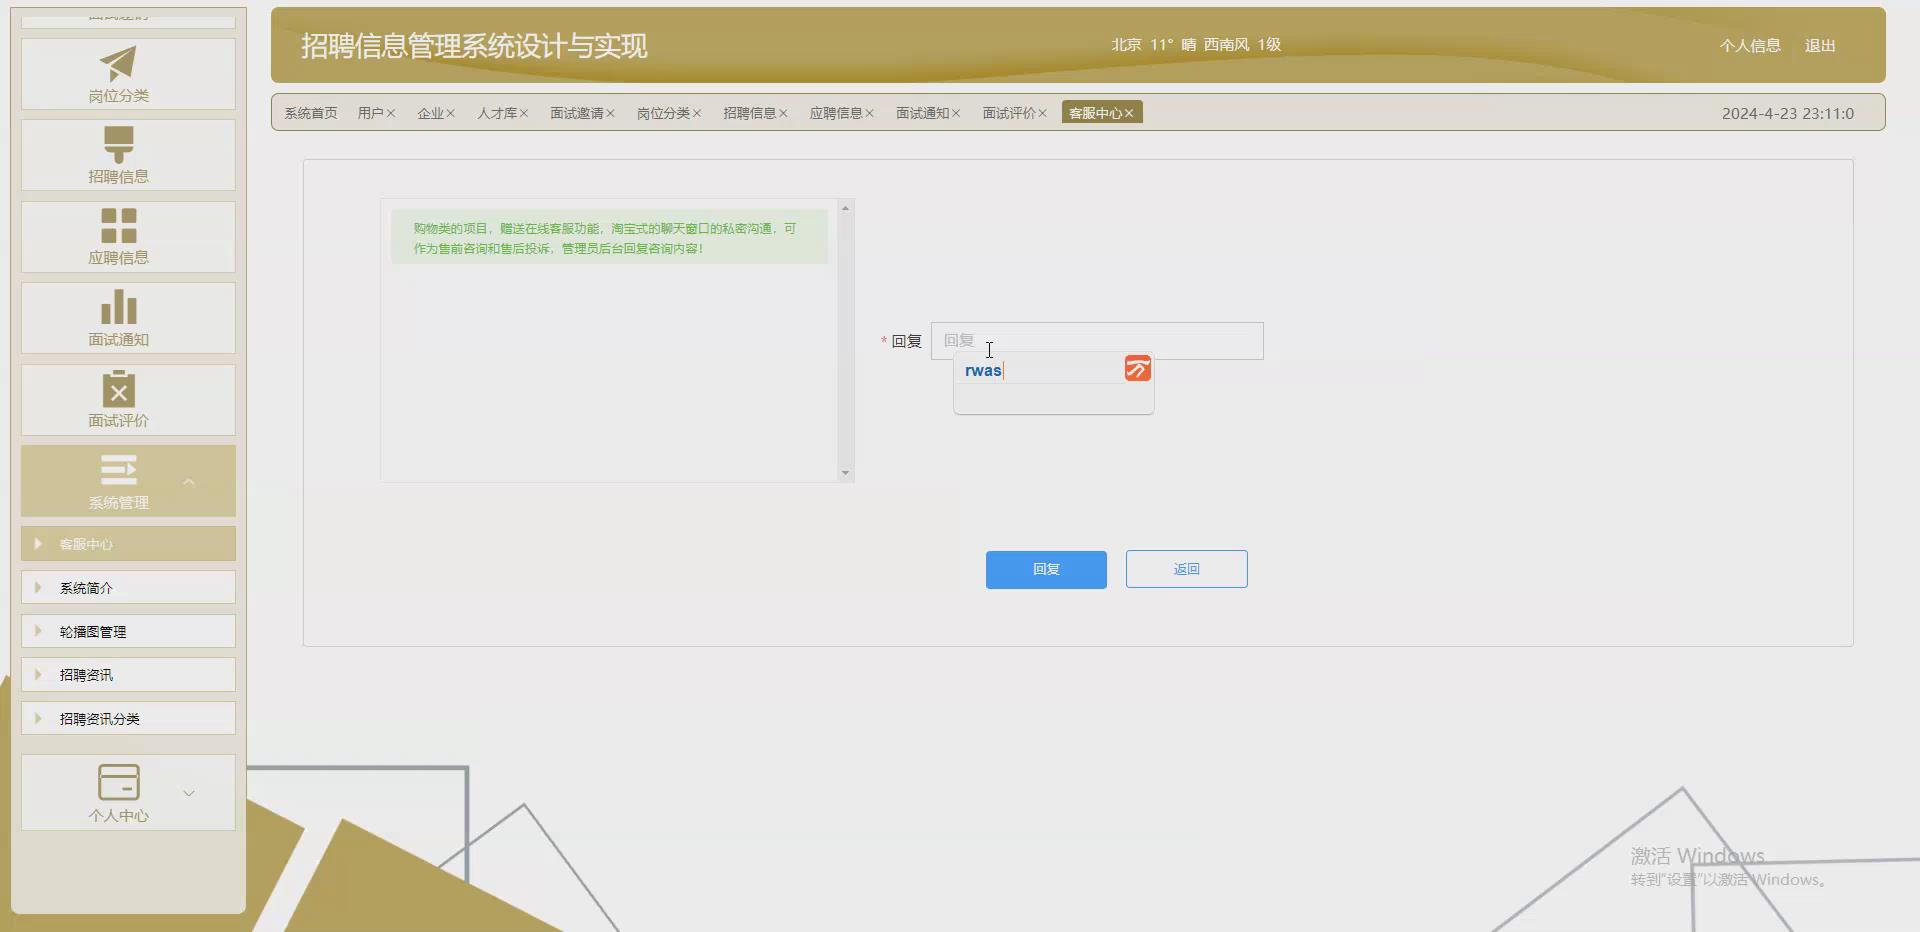Screen dimensions: 1920x932
Task: Open the 系统简介 submenu item
Action: (128, 587)
